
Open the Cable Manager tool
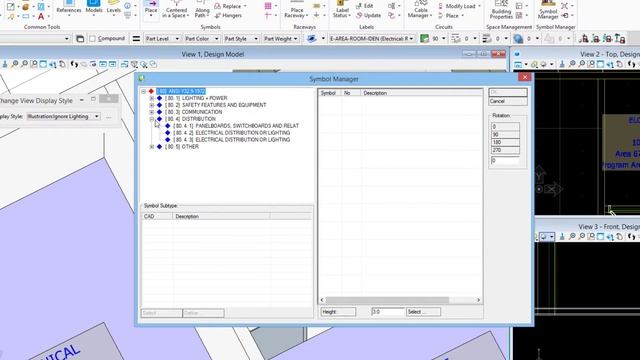pyautogui.click(x=420, y=10)
